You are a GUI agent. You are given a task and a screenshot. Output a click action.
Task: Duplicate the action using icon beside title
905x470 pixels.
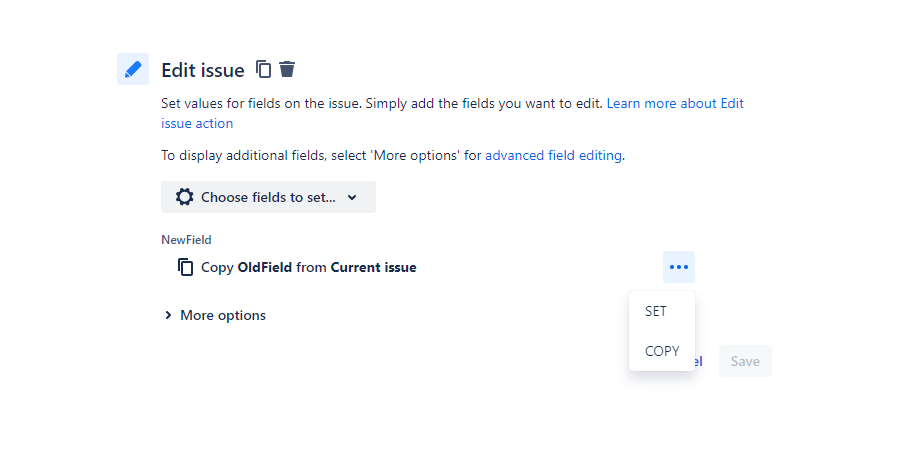(x=263, y=69)
